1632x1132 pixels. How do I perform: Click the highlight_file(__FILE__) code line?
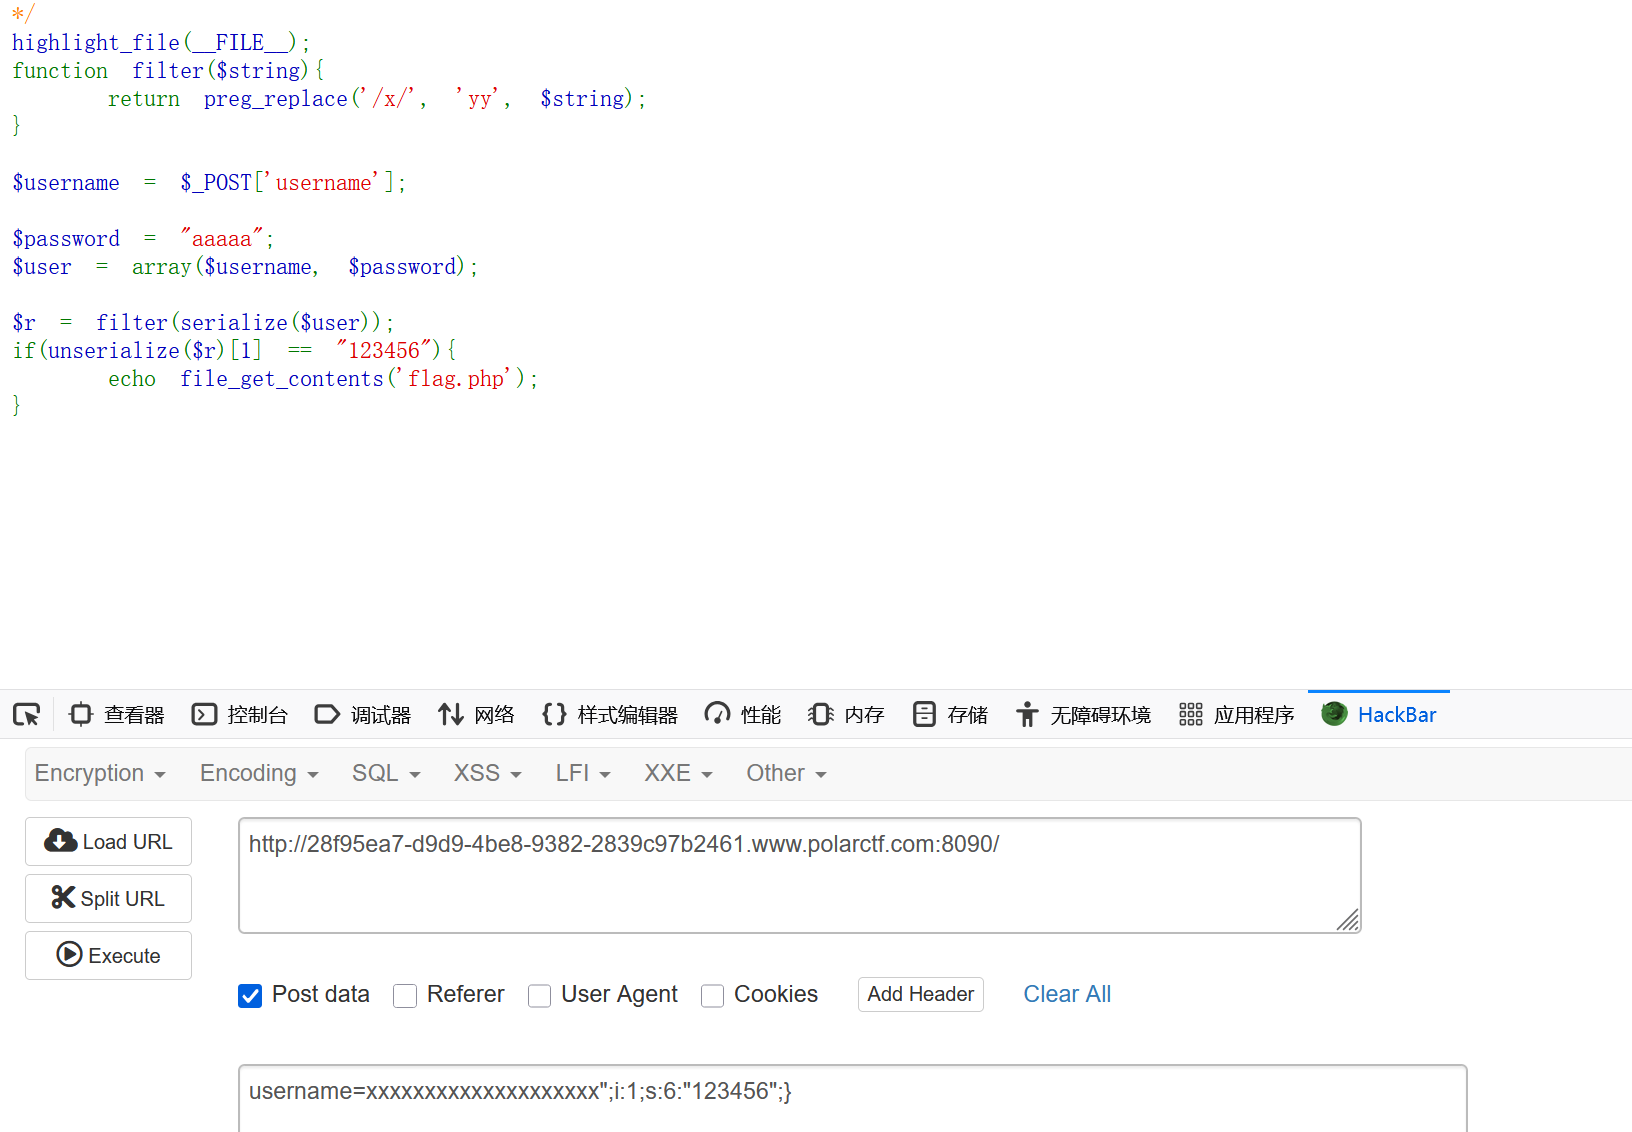pyautogui.click(x=161, y=42)
